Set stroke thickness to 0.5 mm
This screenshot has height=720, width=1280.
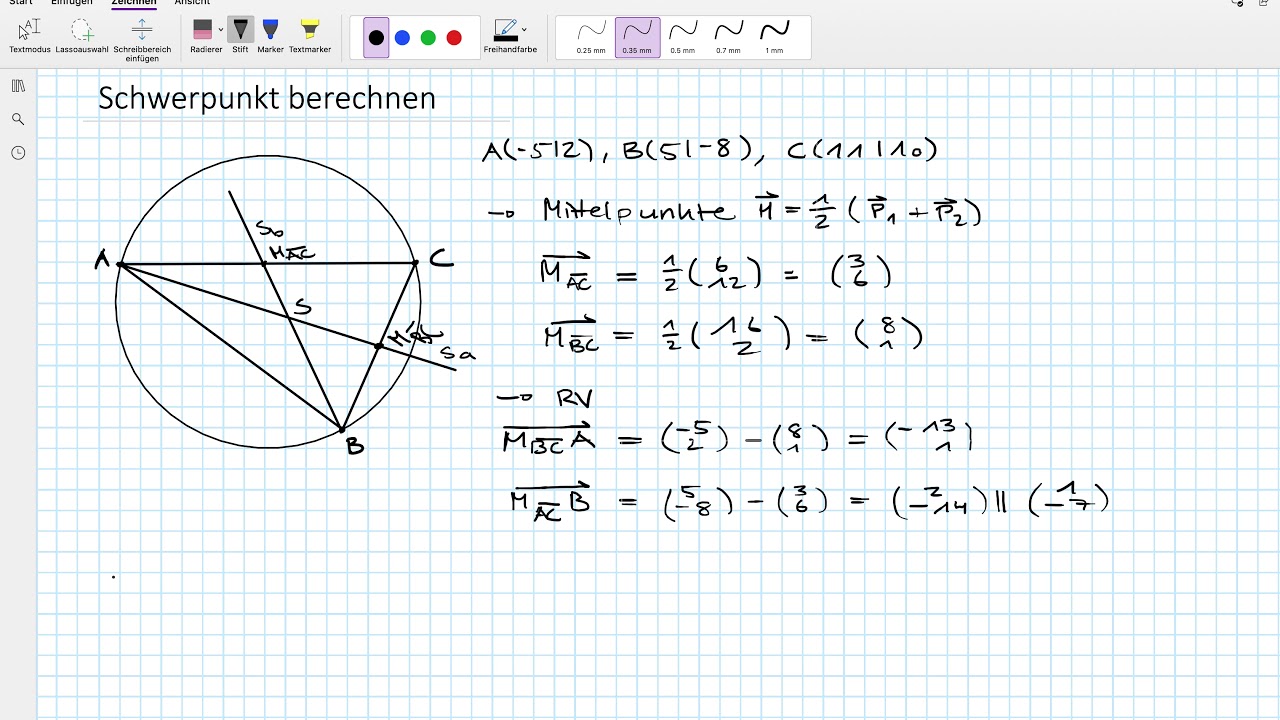683,38
